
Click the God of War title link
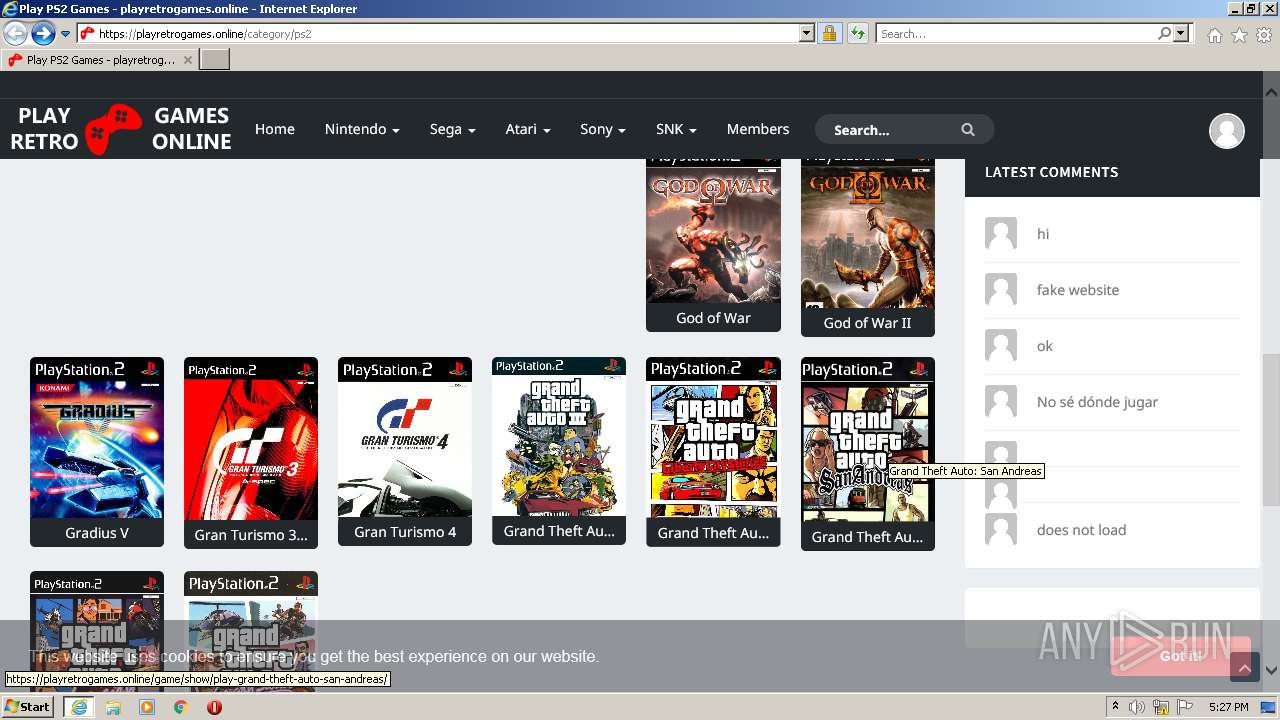[x=713, y=318]
